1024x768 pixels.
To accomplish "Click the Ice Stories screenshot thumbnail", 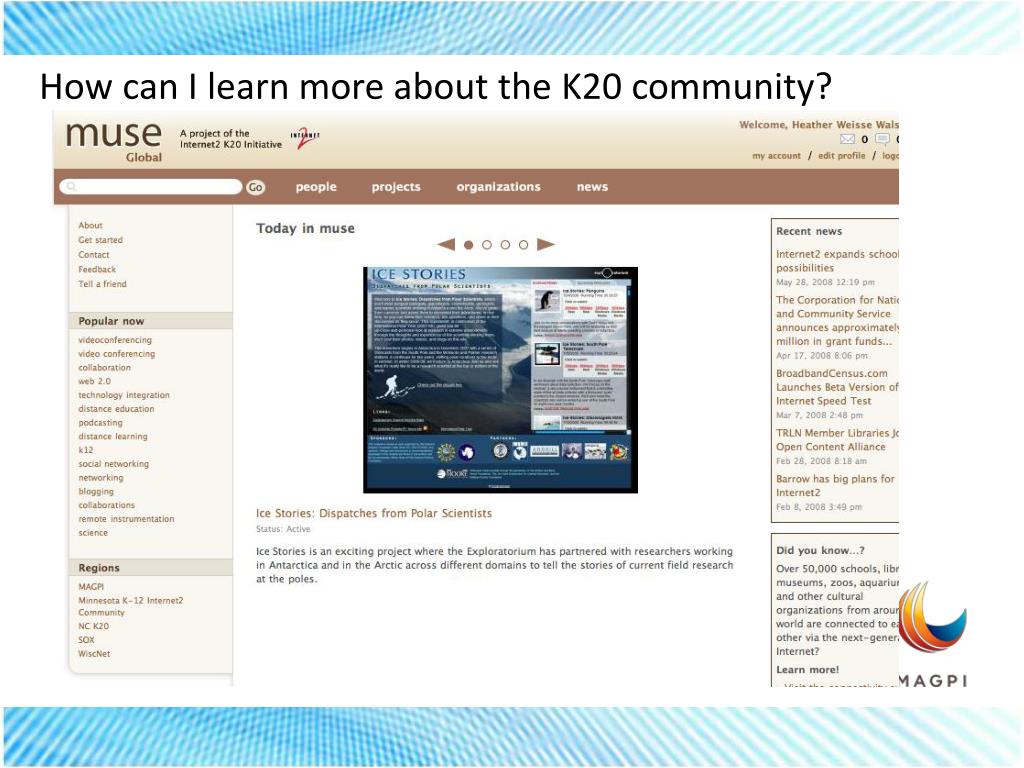I will 500,380.
